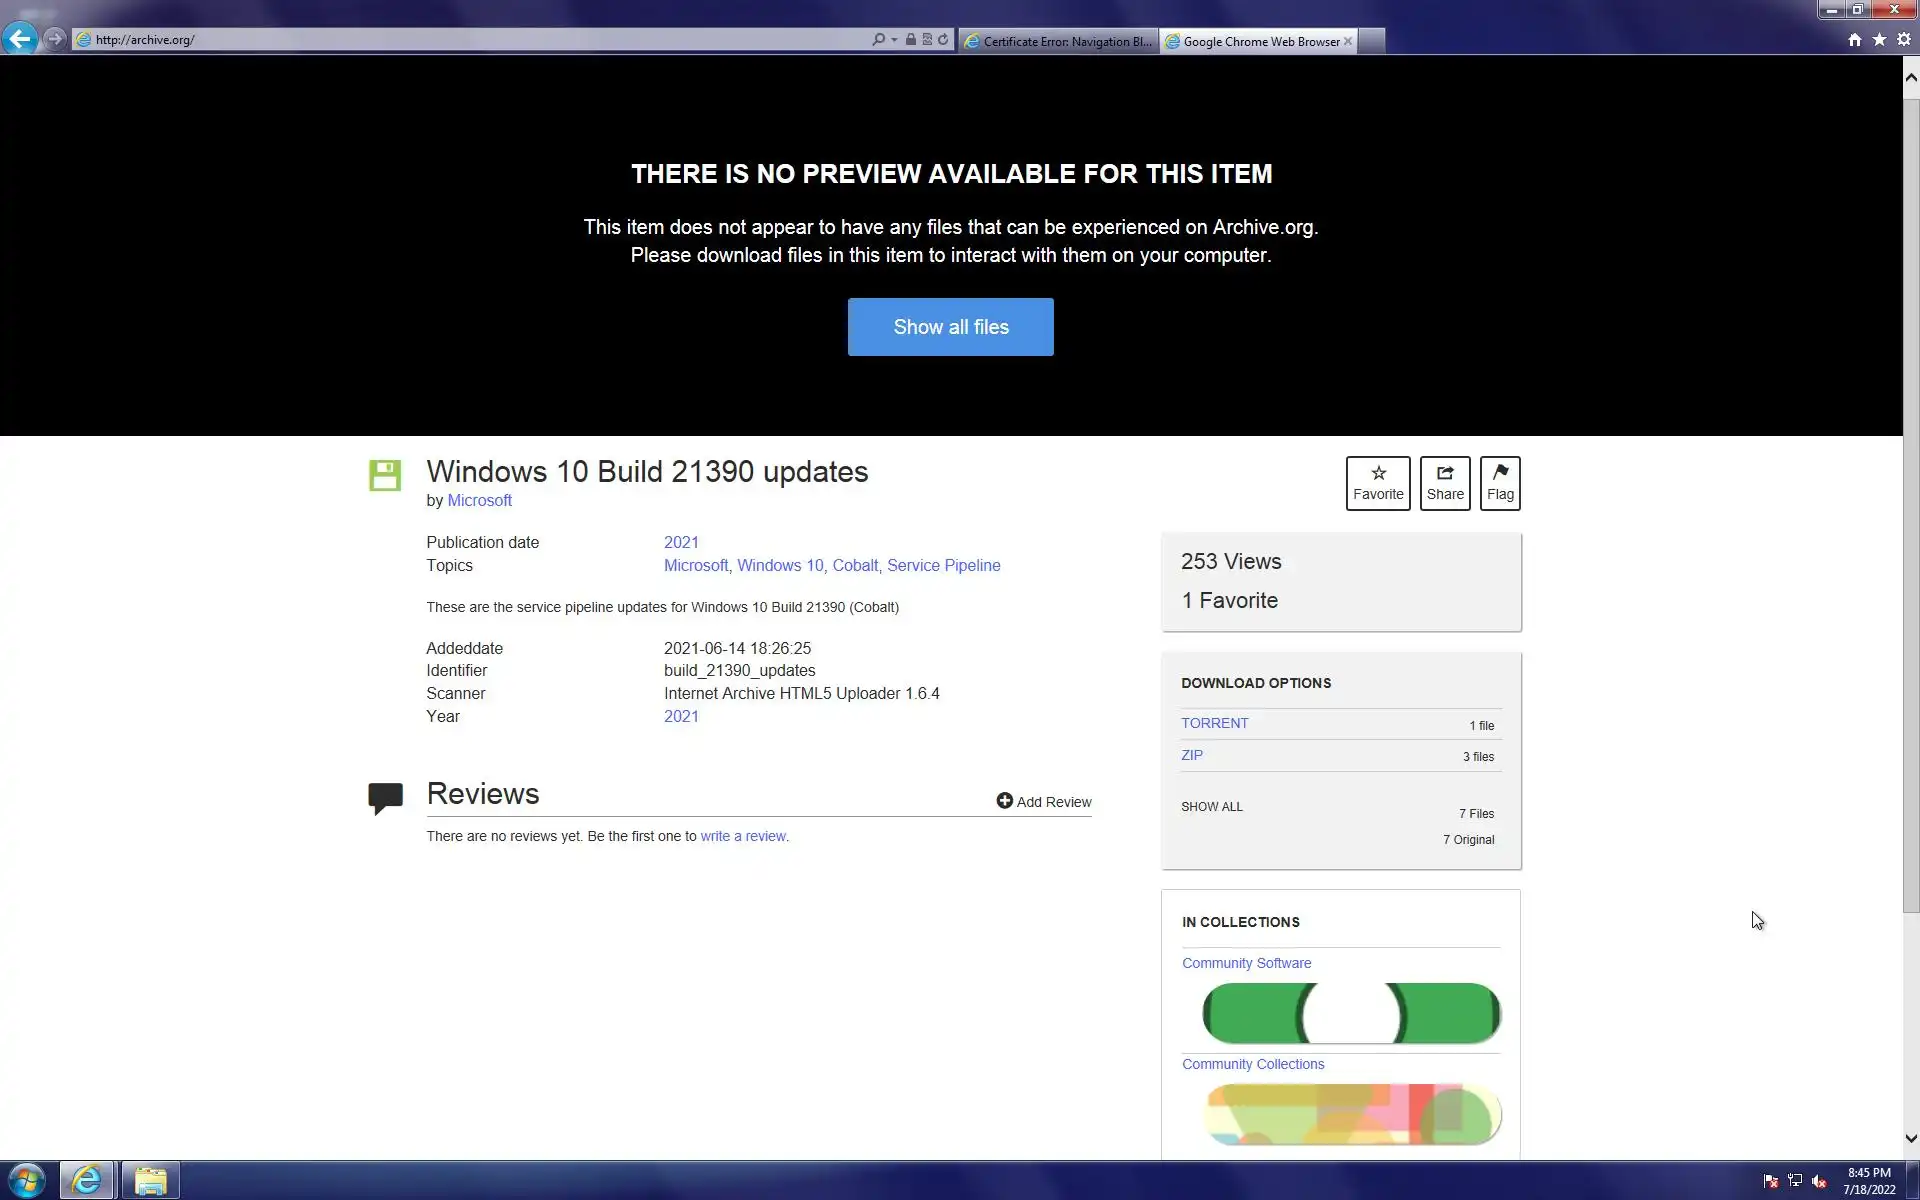Close the Google Chrome Web Browser tab

point(1348,41)
